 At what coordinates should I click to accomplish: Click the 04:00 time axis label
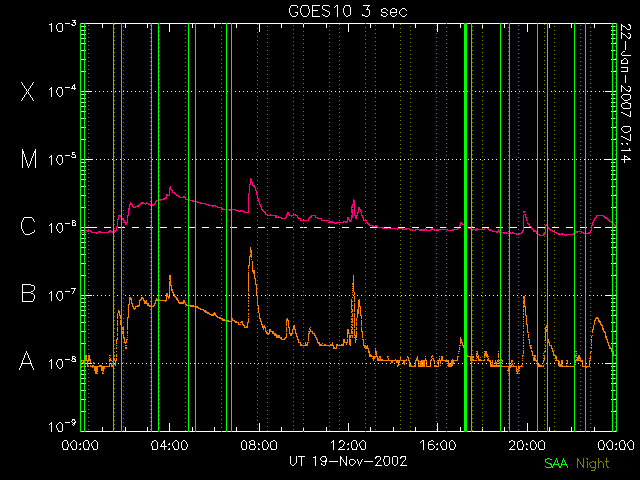click(170, 445)
